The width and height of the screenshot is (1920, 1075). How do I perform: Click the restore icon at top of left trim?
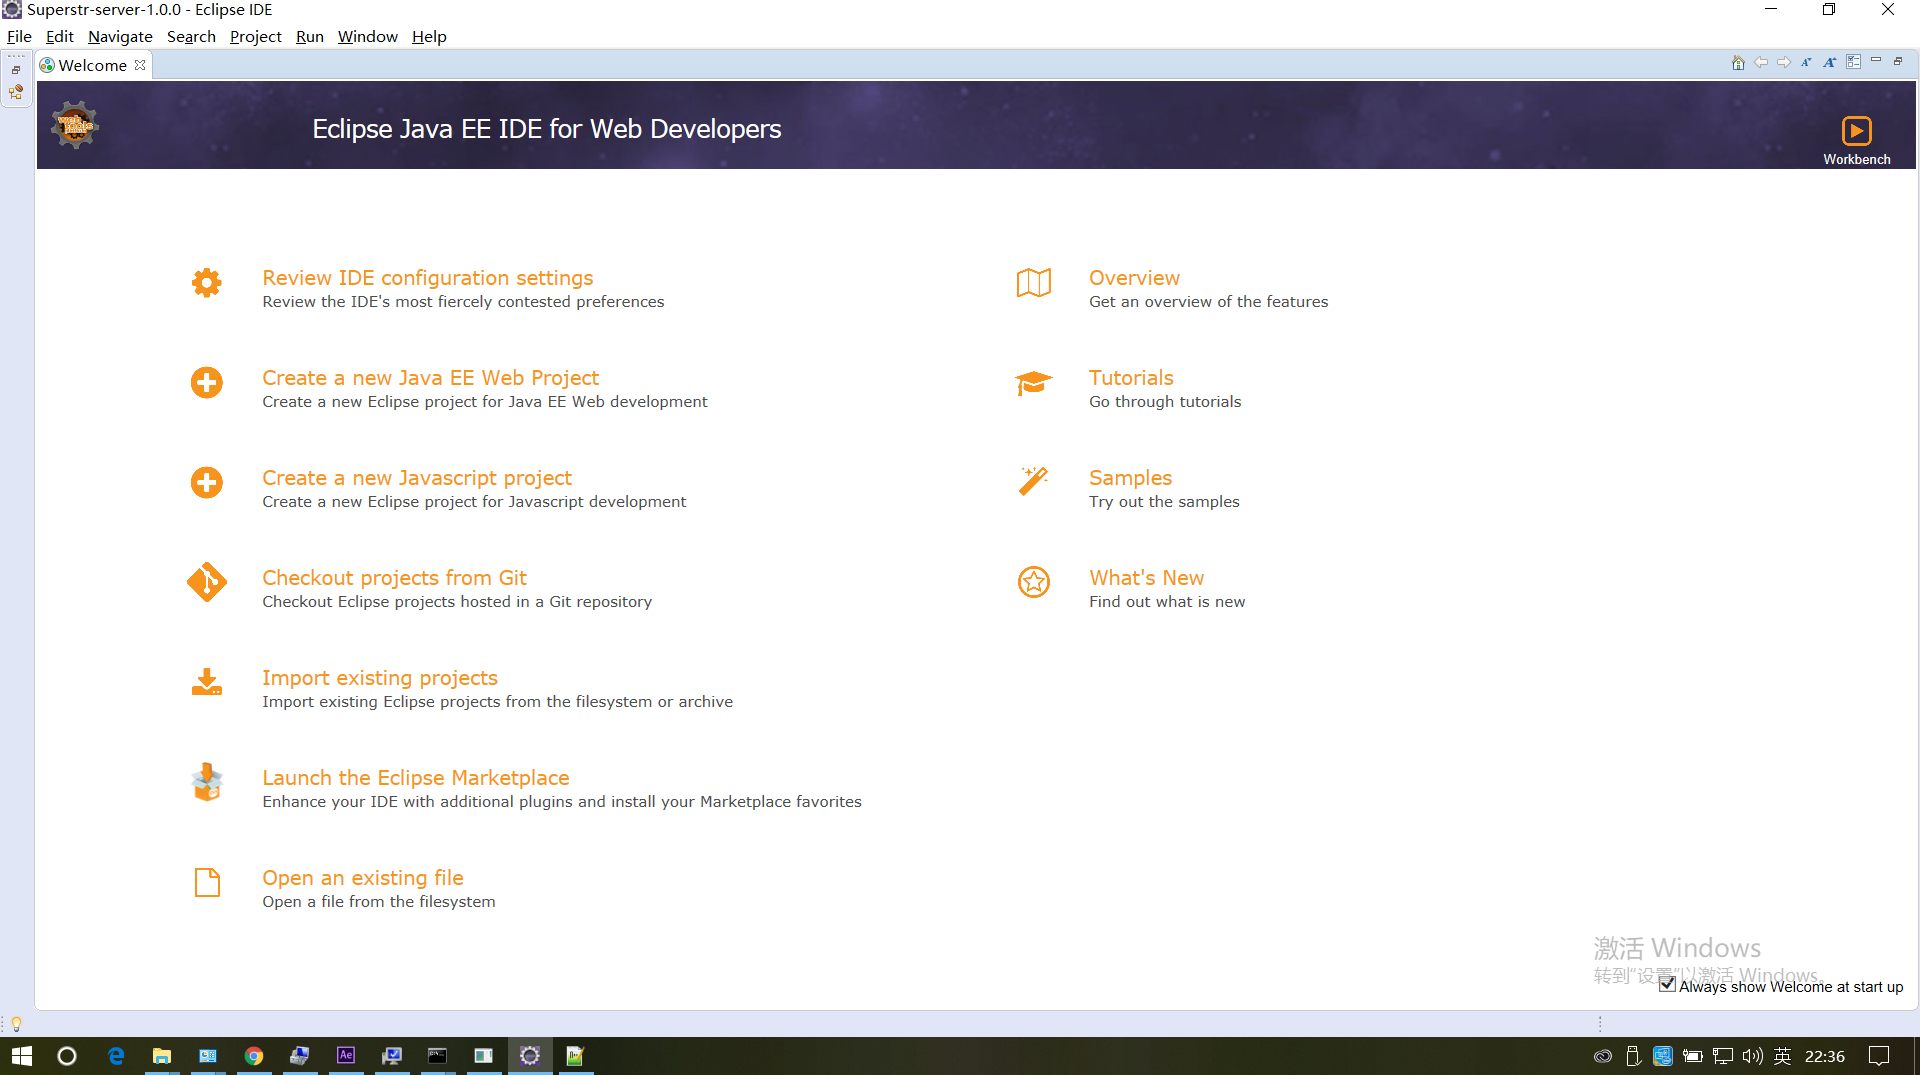(x=16, y=70)
